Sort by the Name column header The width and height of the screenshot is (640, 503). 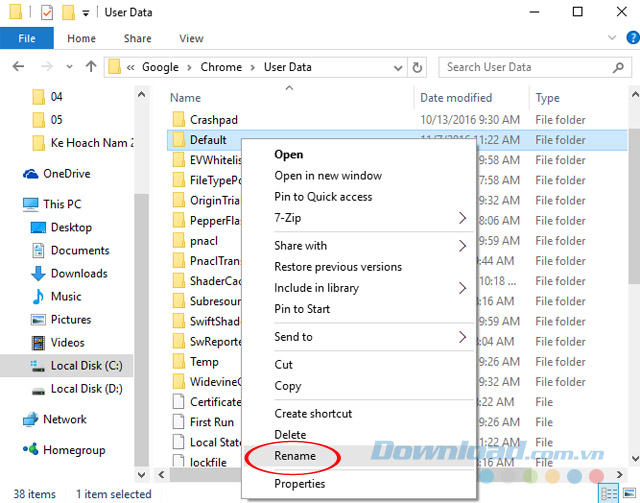coord(185,98)
